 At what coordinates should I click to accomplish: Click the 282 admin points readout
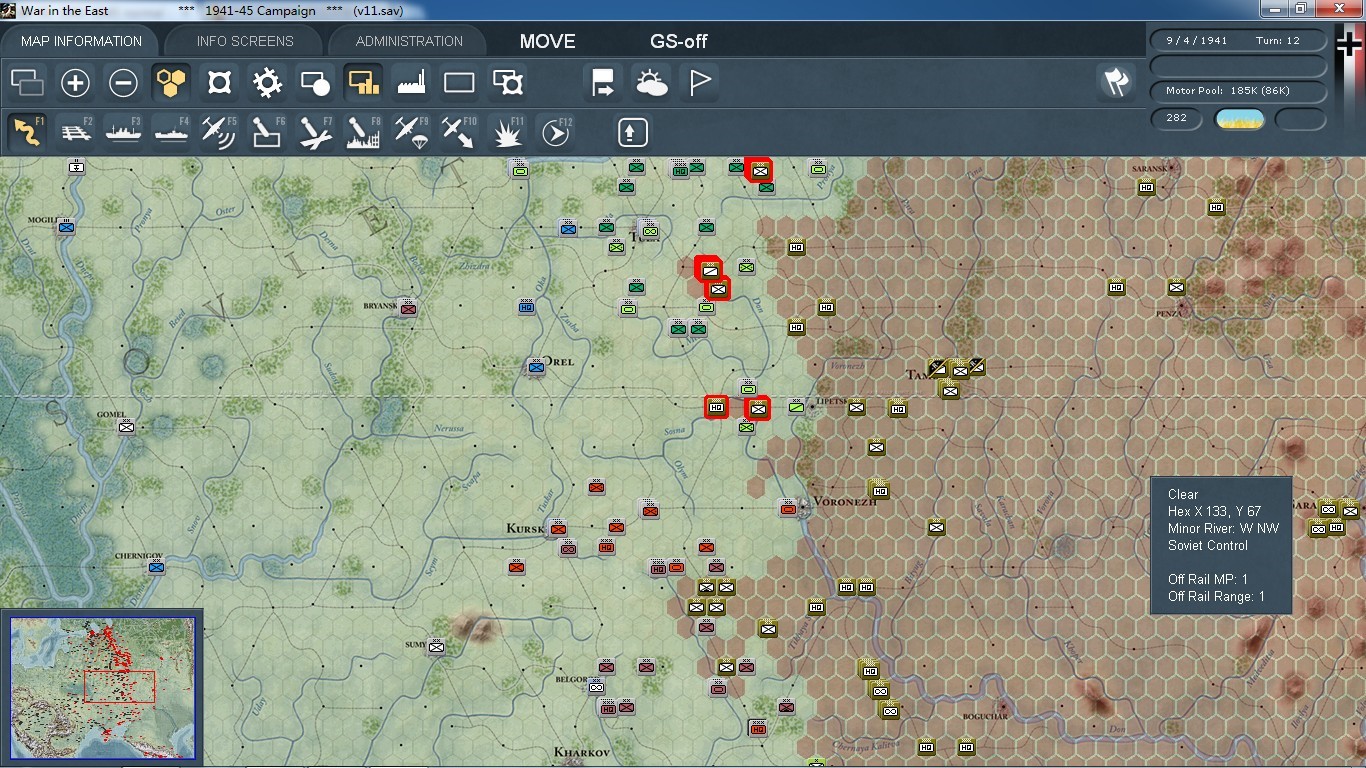tap(1177, 118)
